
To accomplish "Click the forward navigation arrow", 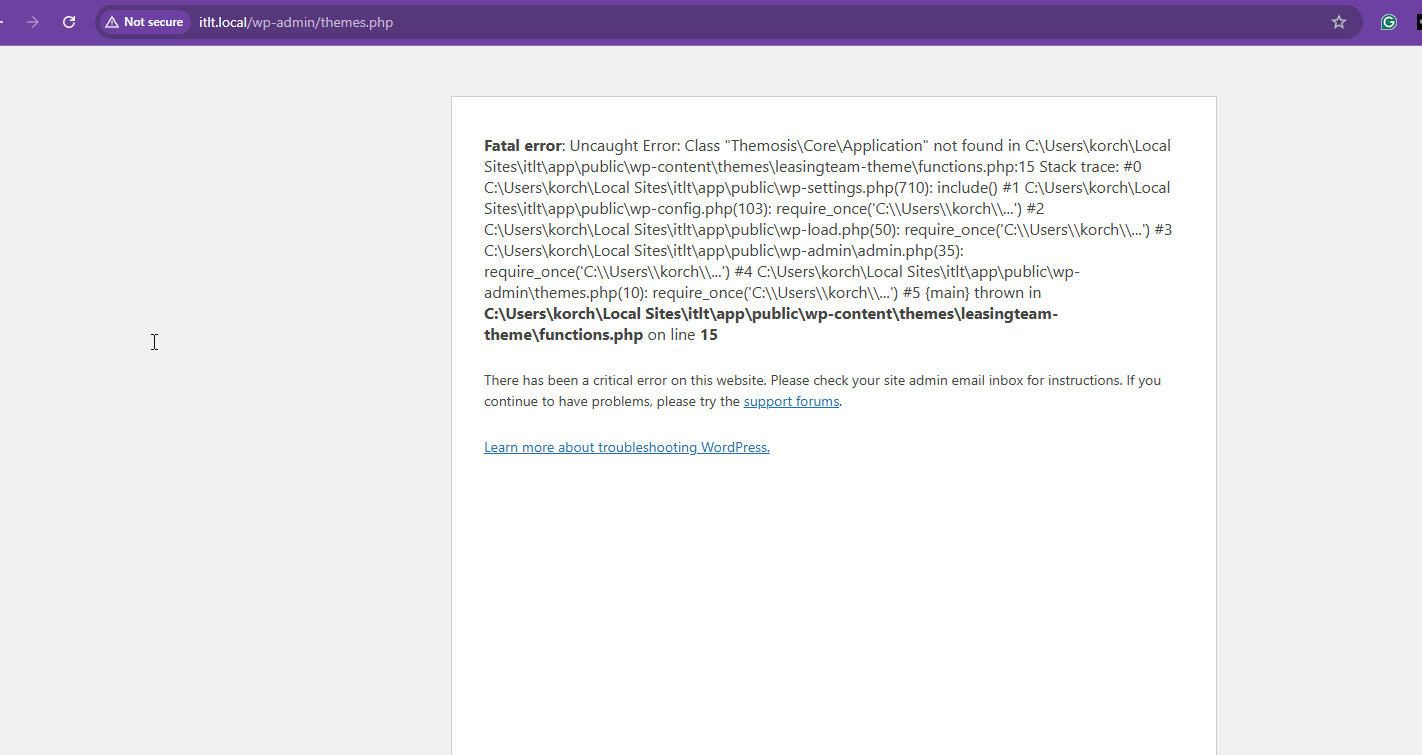I will [33, 22].
